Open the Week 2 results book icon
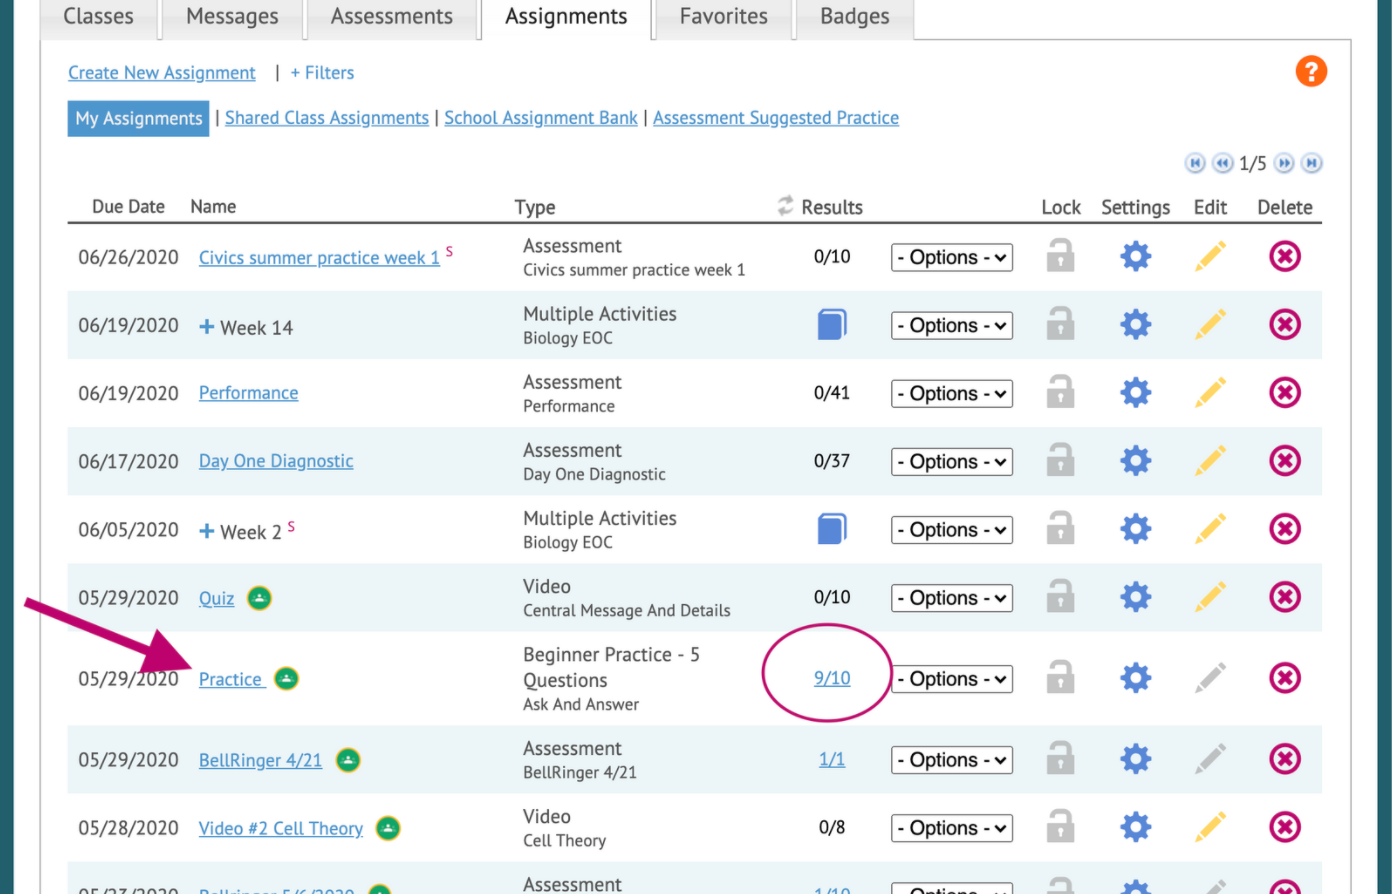This screenshot has height=894, width=1392. (832, 528)
